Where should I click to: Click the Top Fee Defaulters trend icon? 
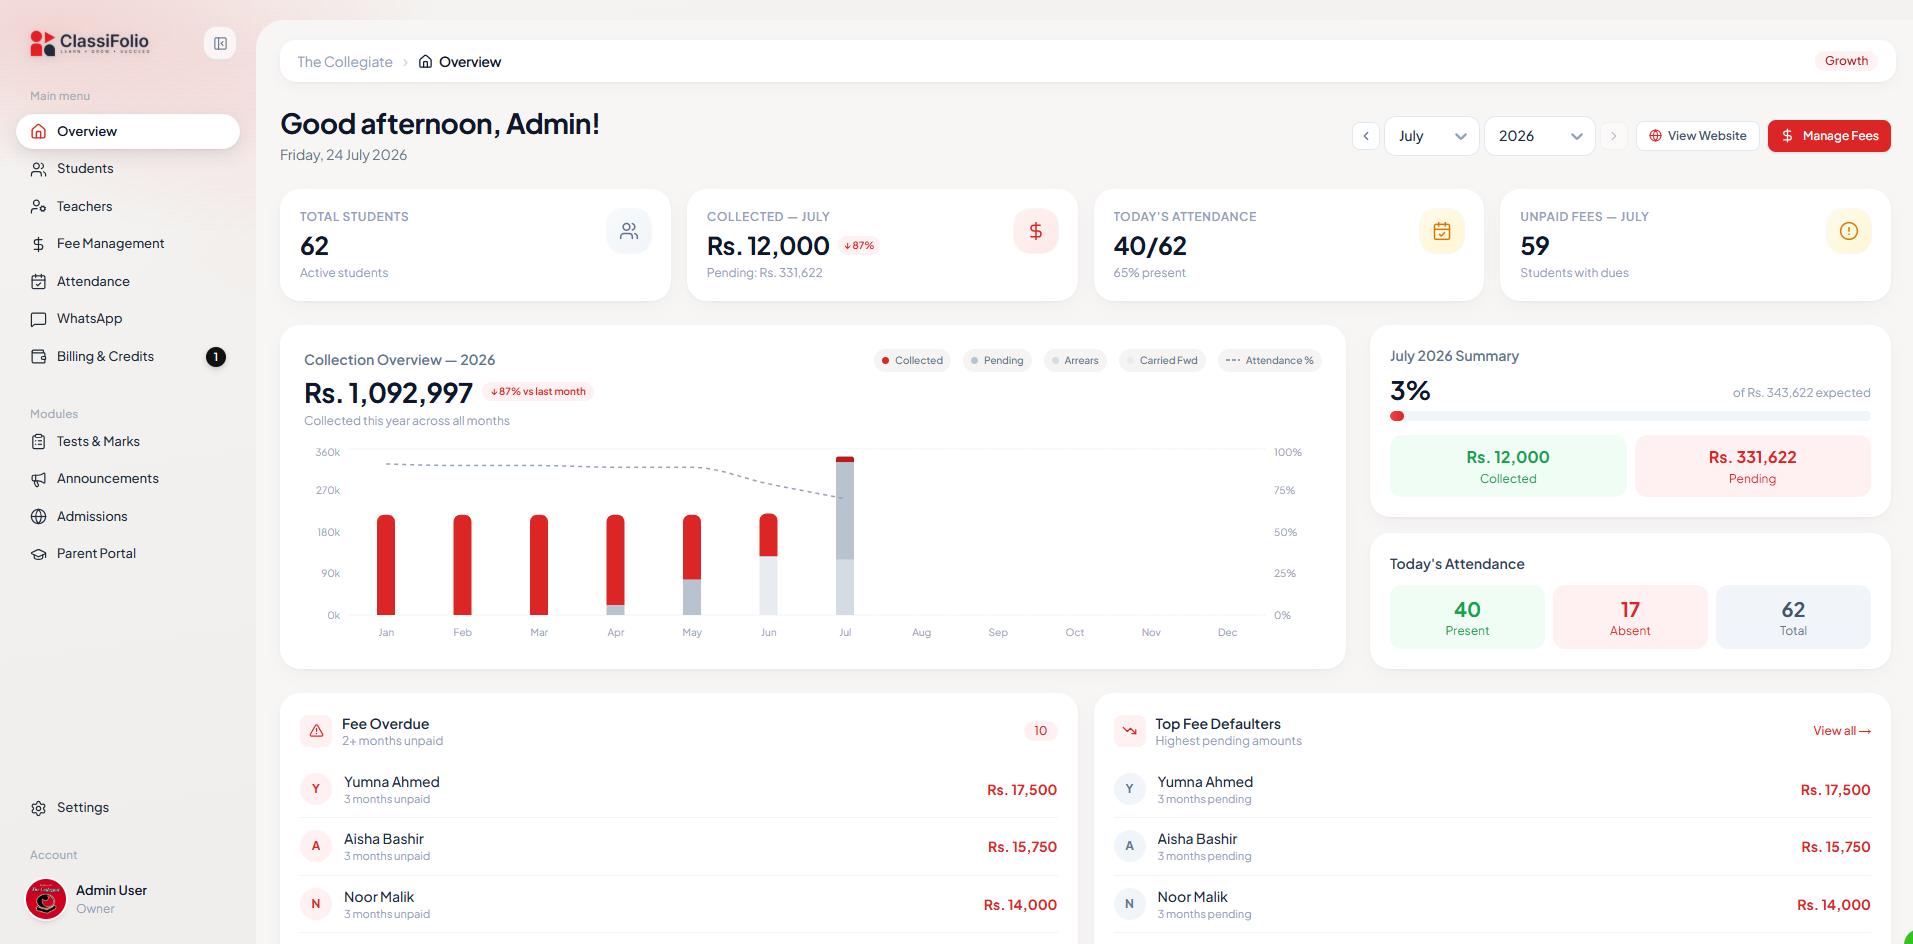point(1130,731)
